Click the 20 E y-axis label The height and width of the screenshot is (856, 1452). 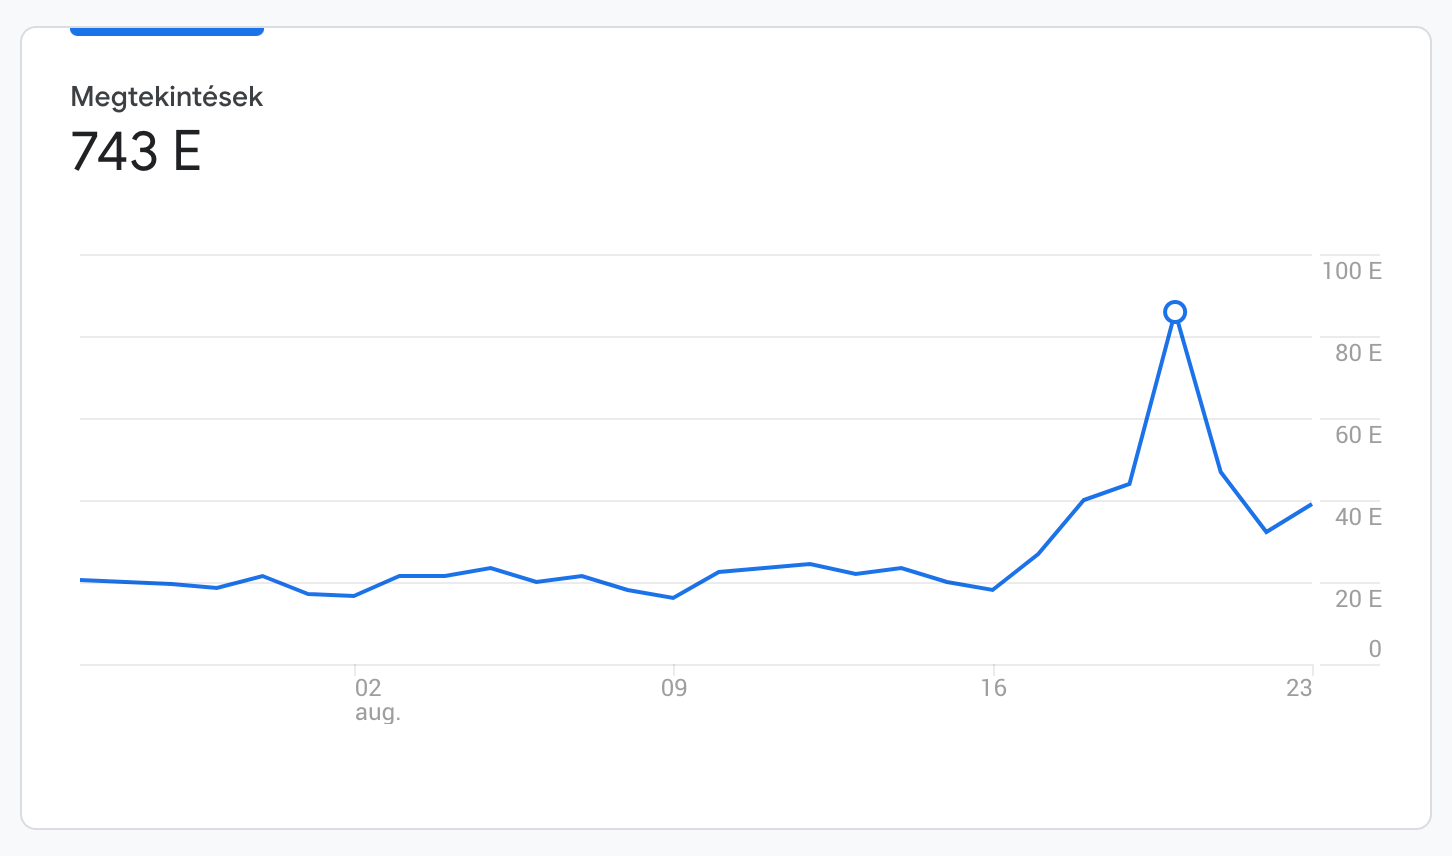pos(1357,599)
